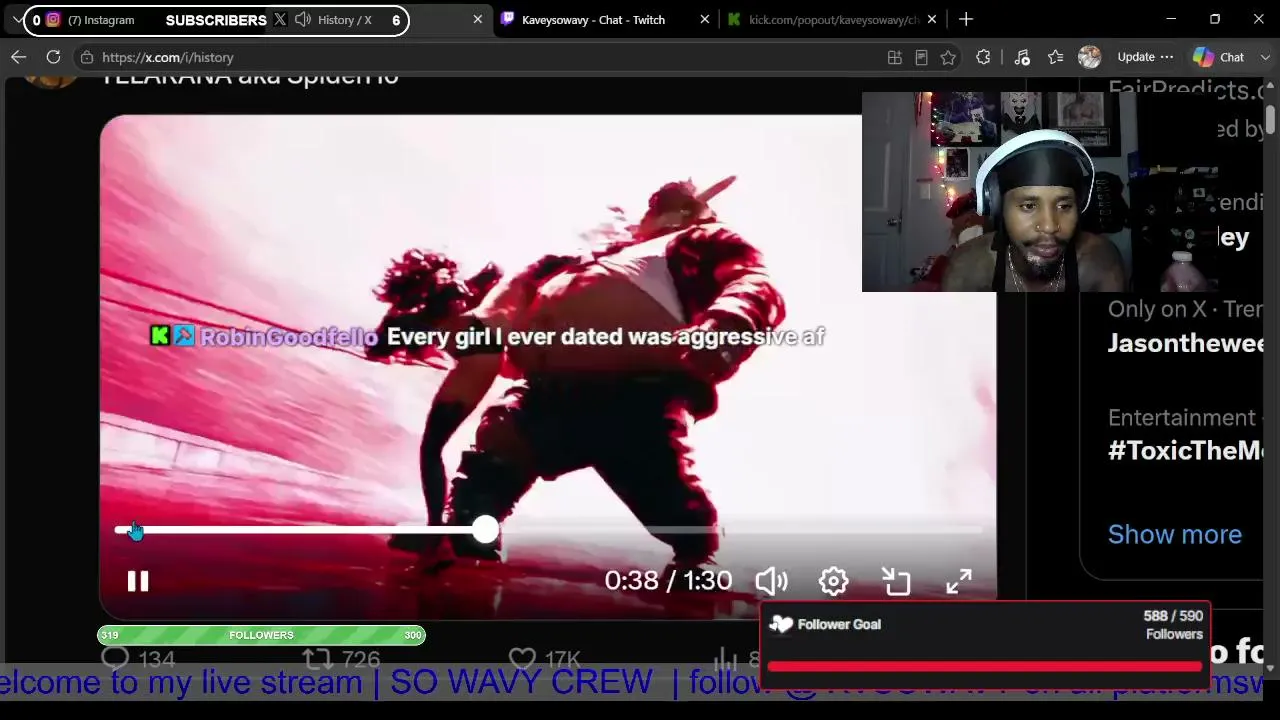Screen dimensions: 1280x720
Task: Click Show more in the trends panel
Action: click(x=1175, y=534)
